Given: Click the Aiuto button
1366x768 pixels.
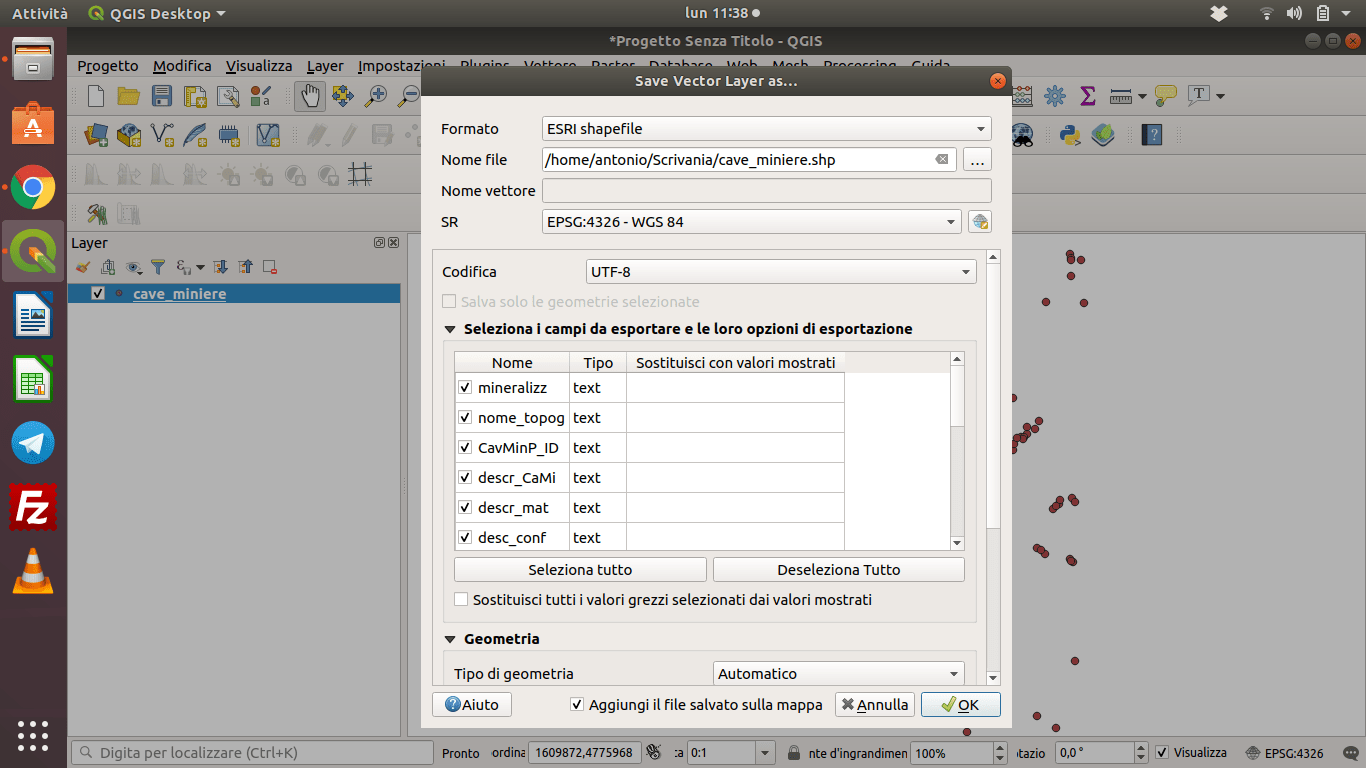Looking at the screenshot, I should [x=472, y=705].
